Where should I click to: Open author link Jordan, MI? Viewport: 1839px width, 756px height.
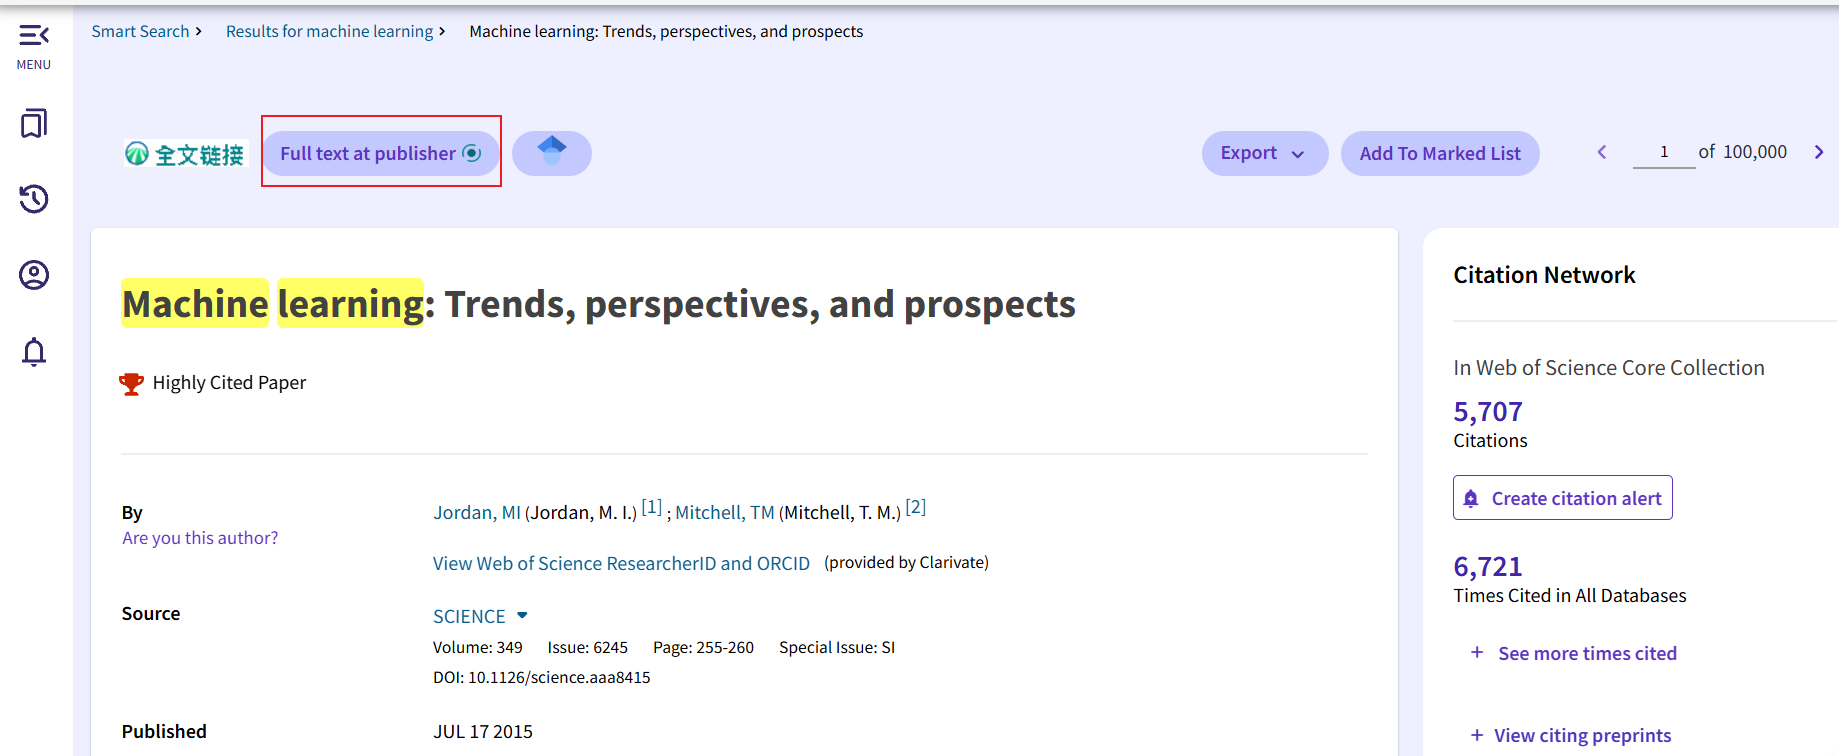pos(476,513)
